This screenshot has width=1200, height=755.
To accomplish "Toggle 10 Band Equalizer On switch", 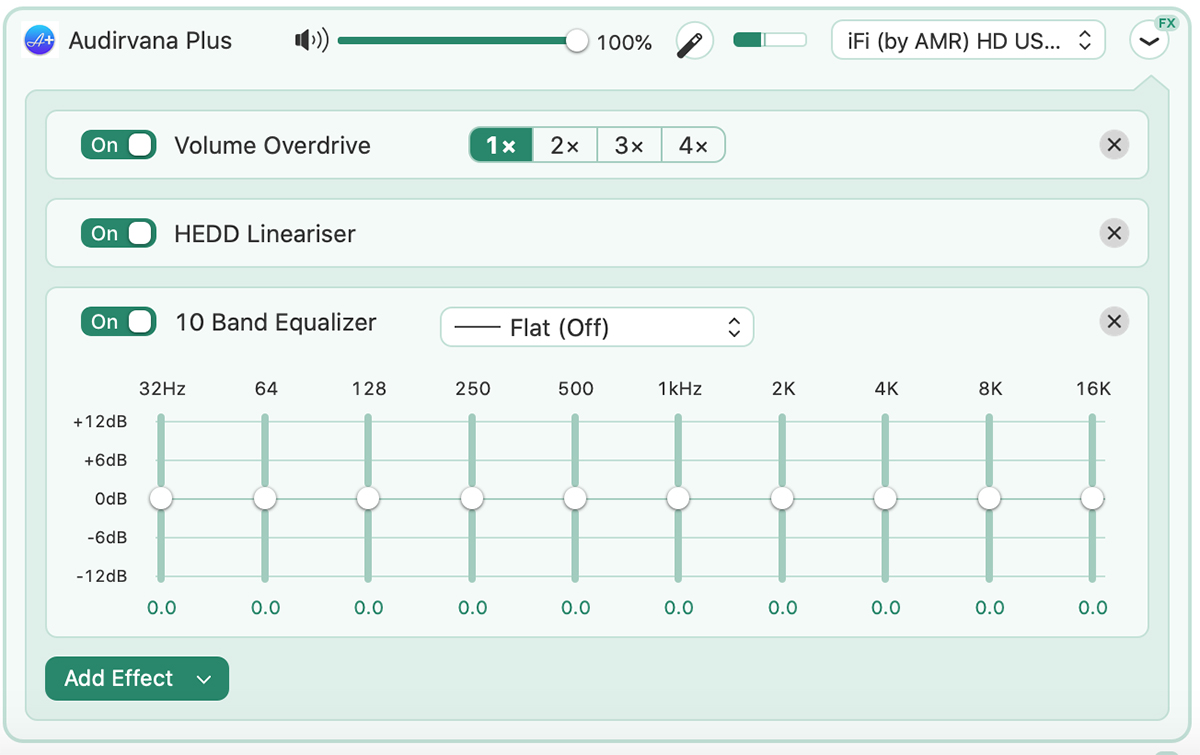I will tap(119, 321).
